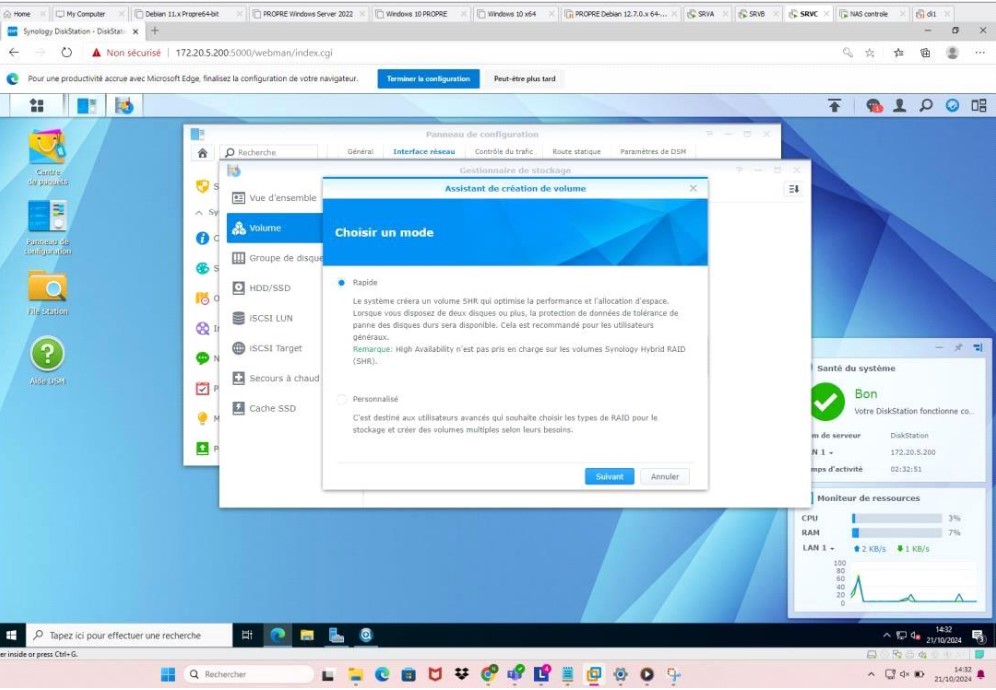Image resolution: width=996 pixels, height=690 pixels.
Task: Select Cache SSD in sidebar
Action: (274, 409)
